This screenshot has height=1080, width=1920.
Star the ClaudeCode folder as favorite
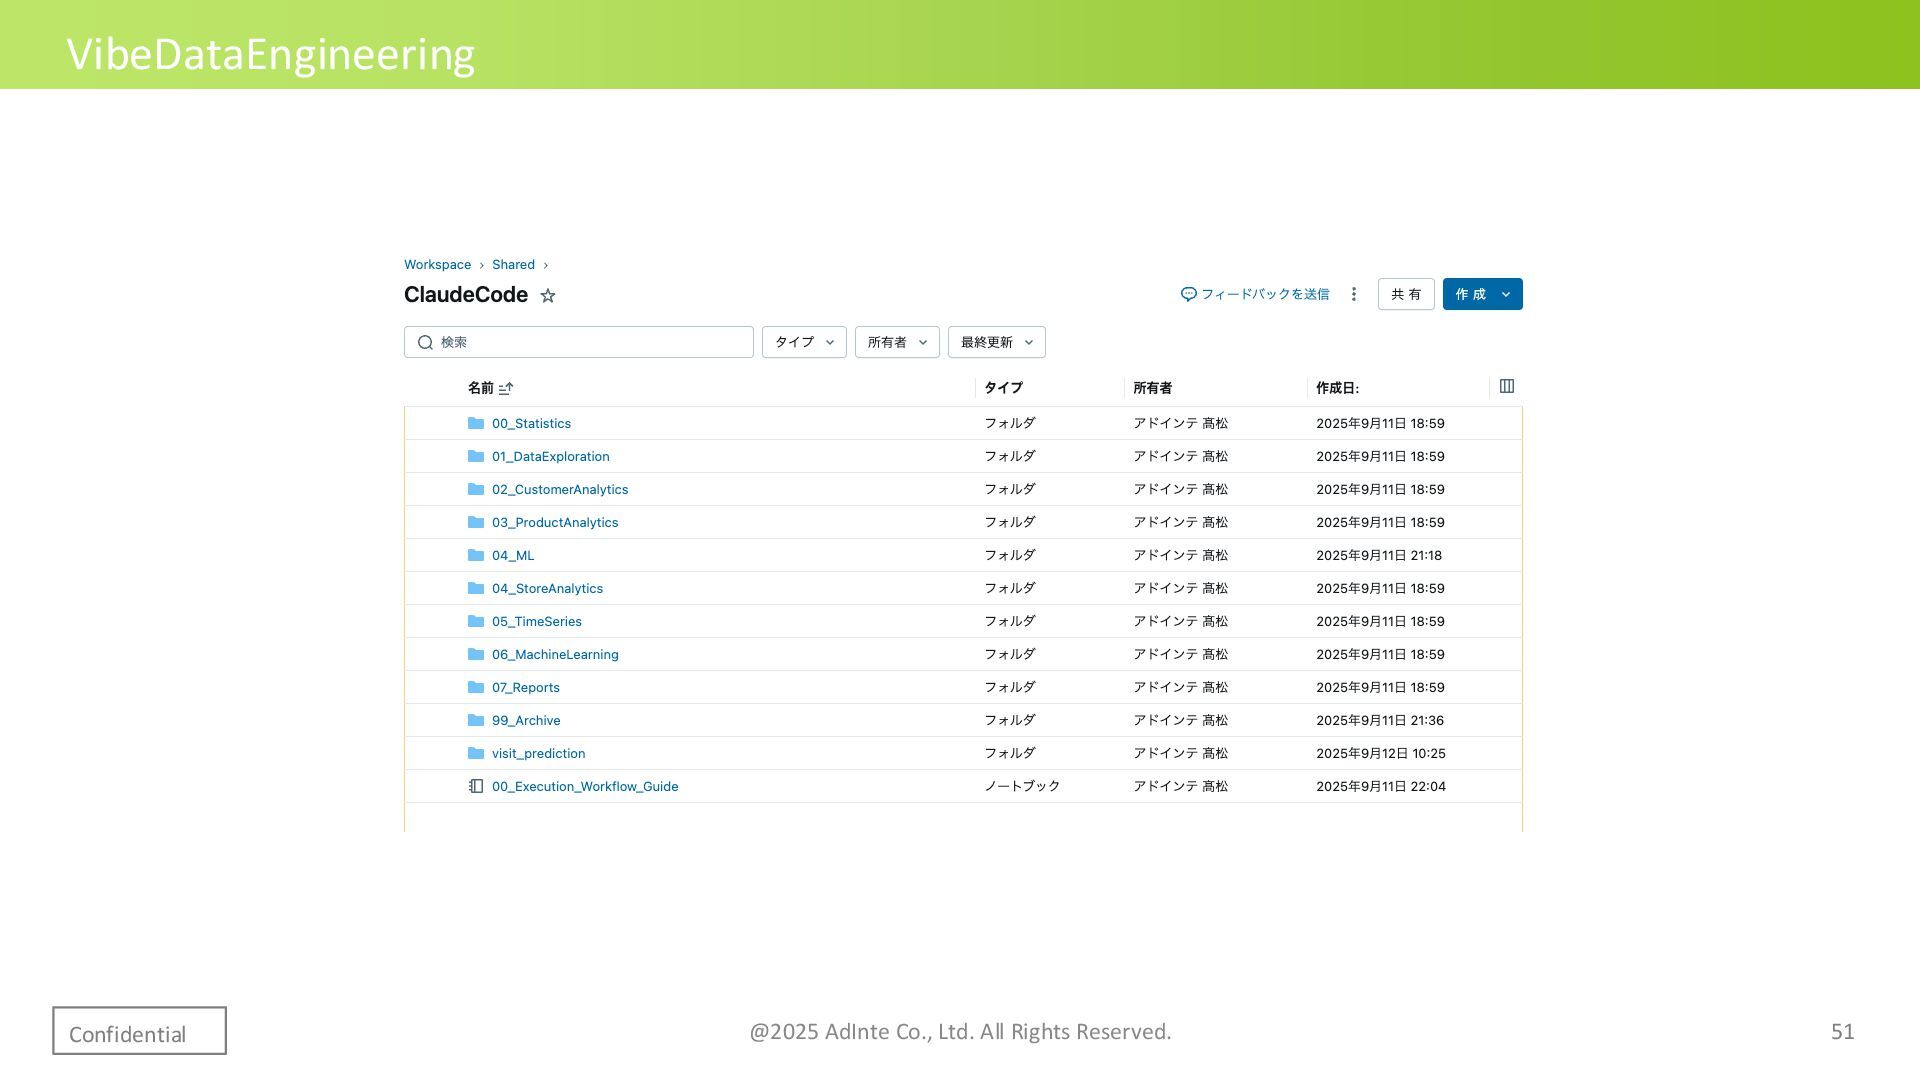coord(548,295)
